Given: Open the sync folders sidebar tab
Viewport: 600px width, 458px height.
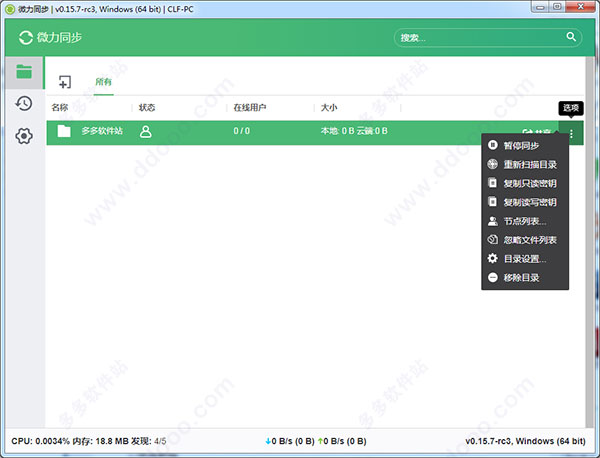Looking at the screenshot, I should (x=24, y=72).
